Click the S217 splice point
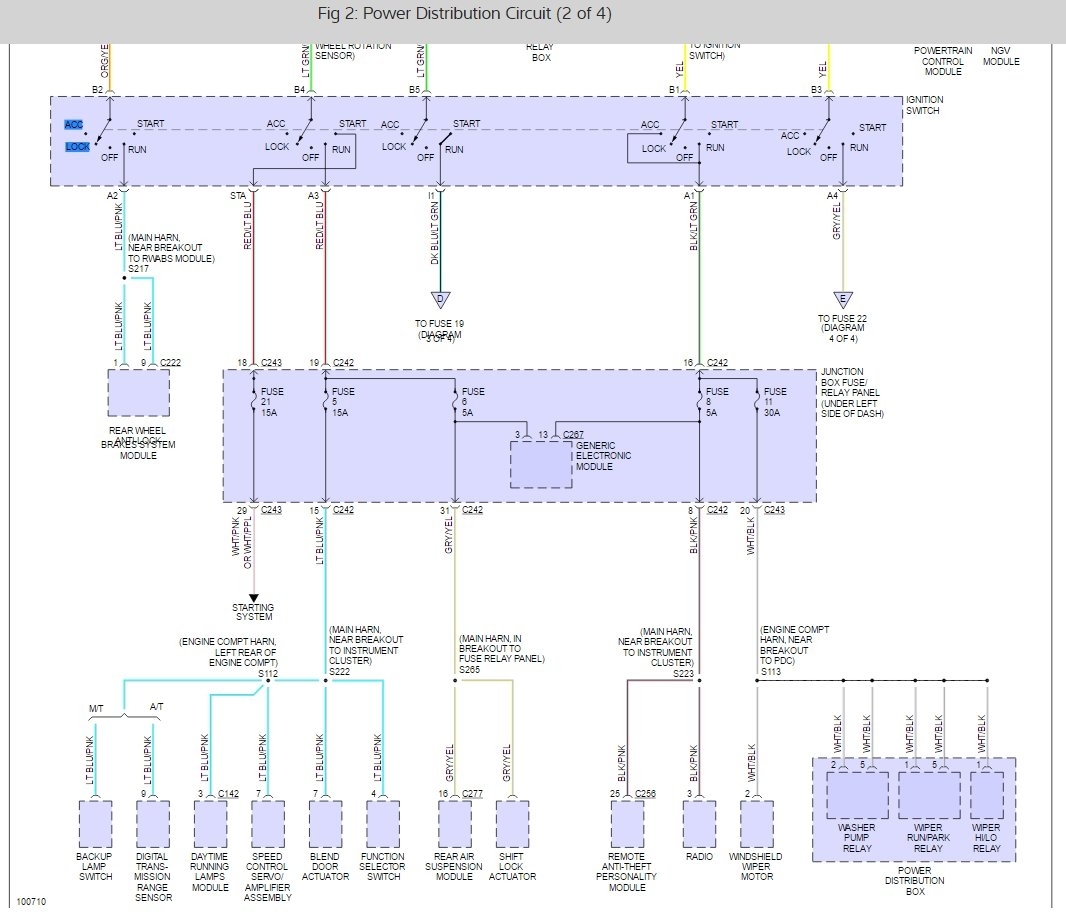1066x922 pixels. point(124,277)
